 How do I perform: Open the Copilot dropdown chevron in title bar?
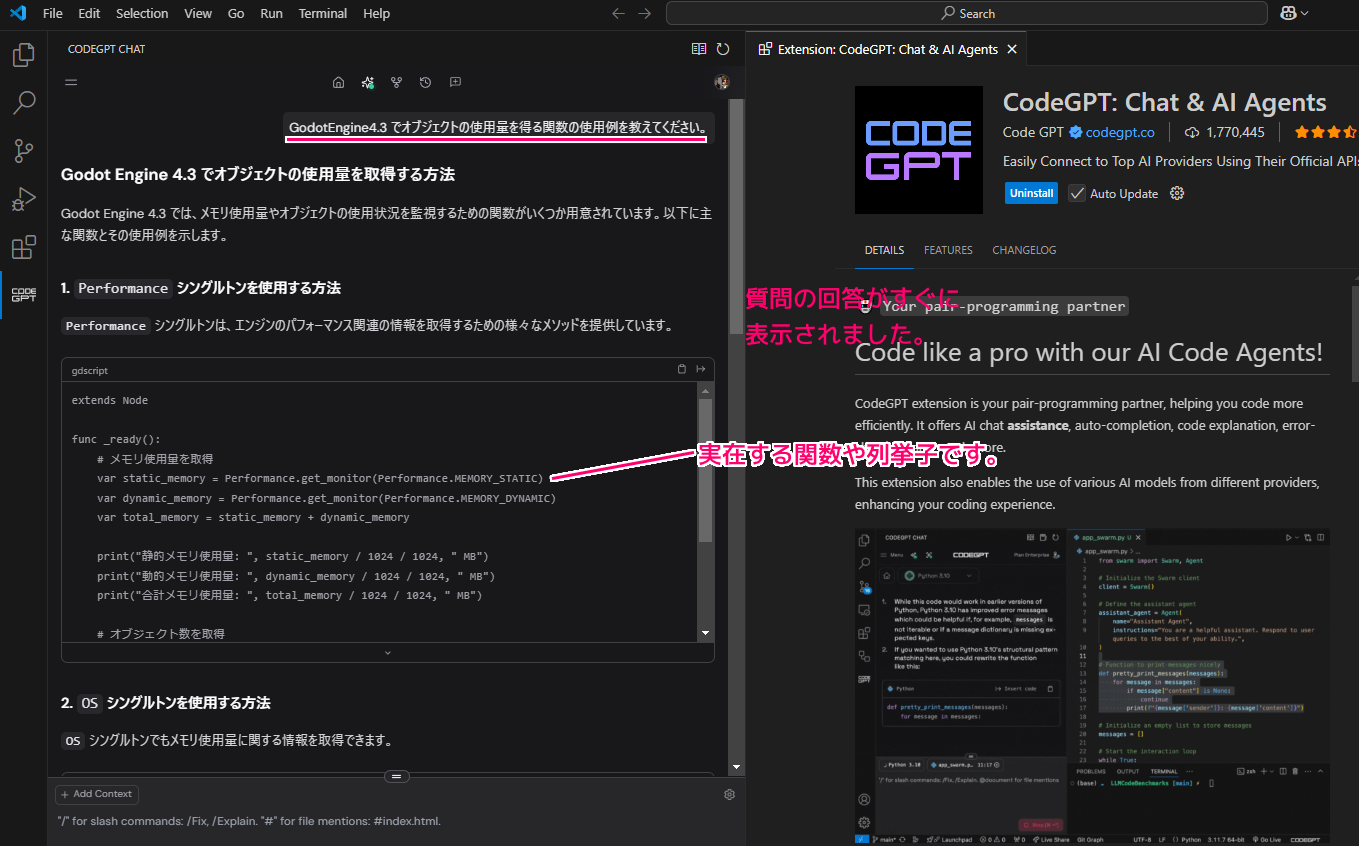pyautogui.click(x=1305, y=13)
